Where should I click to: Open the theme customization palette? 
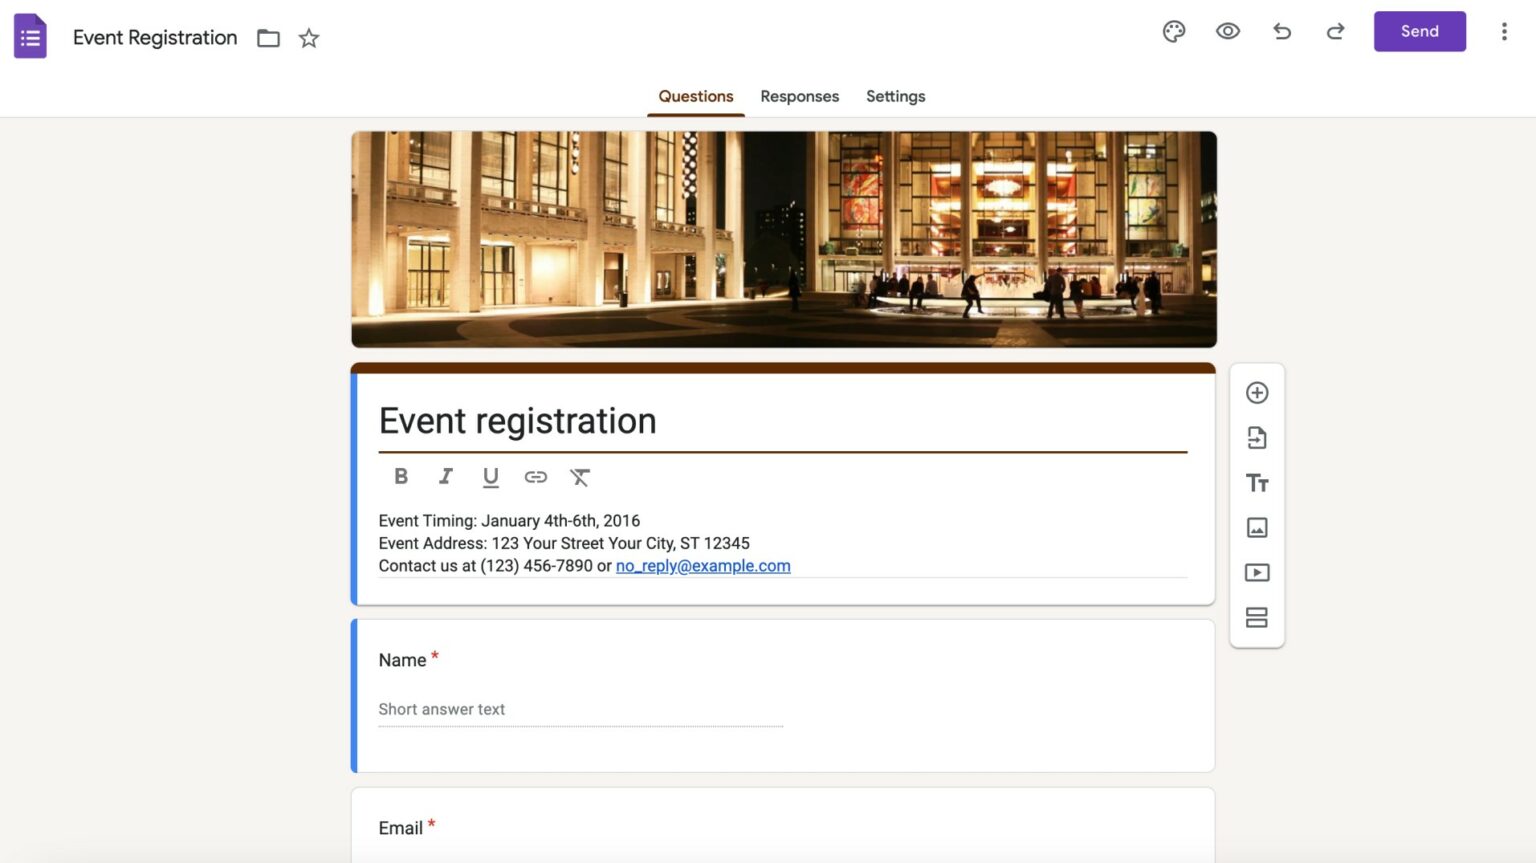pos(1173,32)
